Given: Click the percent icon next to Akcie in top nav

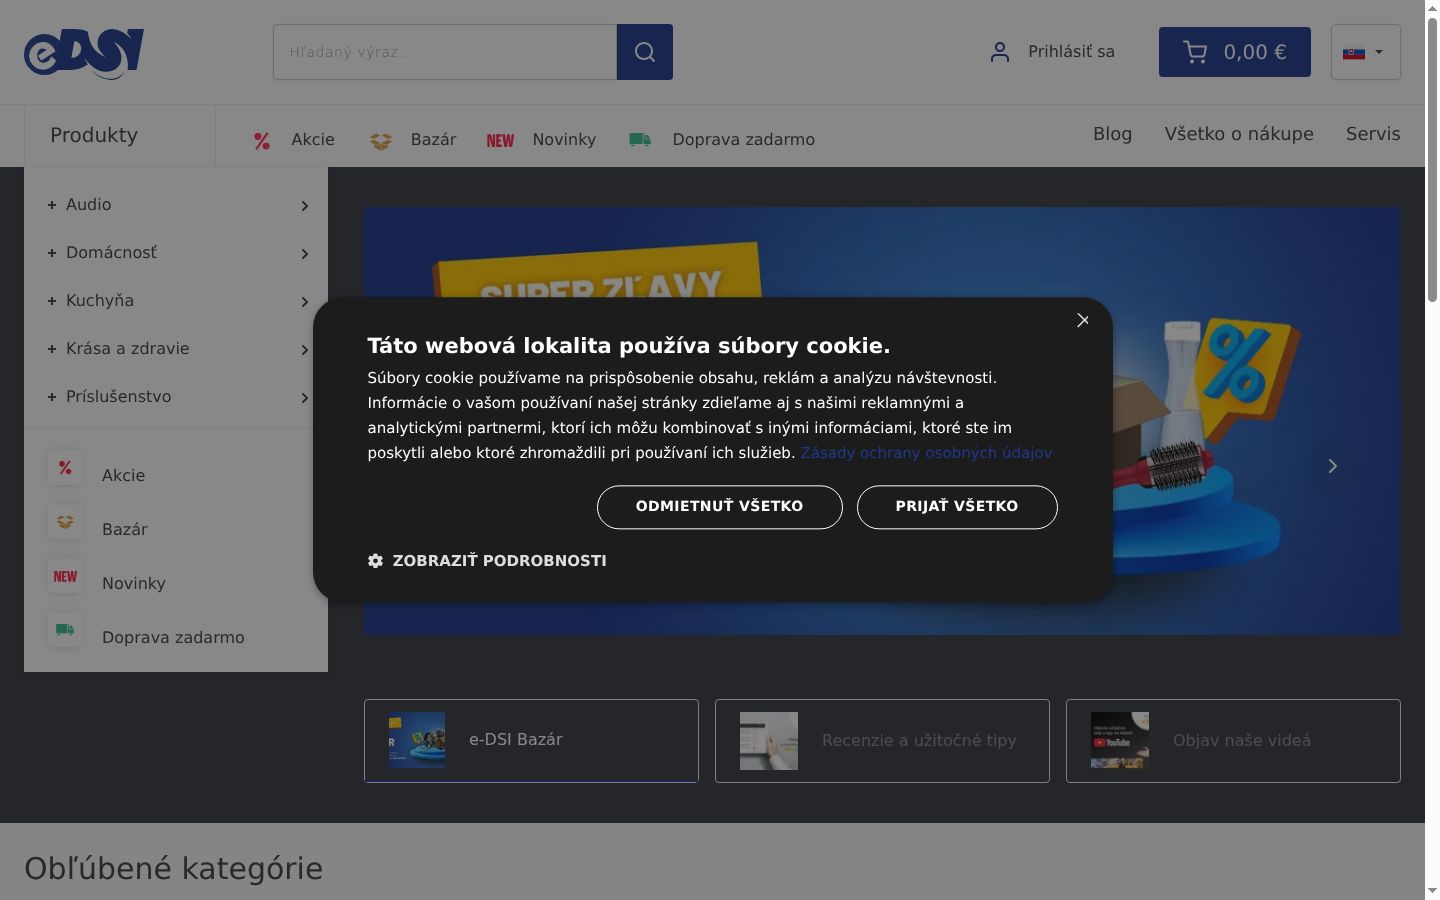Looking at the screenshot, I should (x=262, y=141).
